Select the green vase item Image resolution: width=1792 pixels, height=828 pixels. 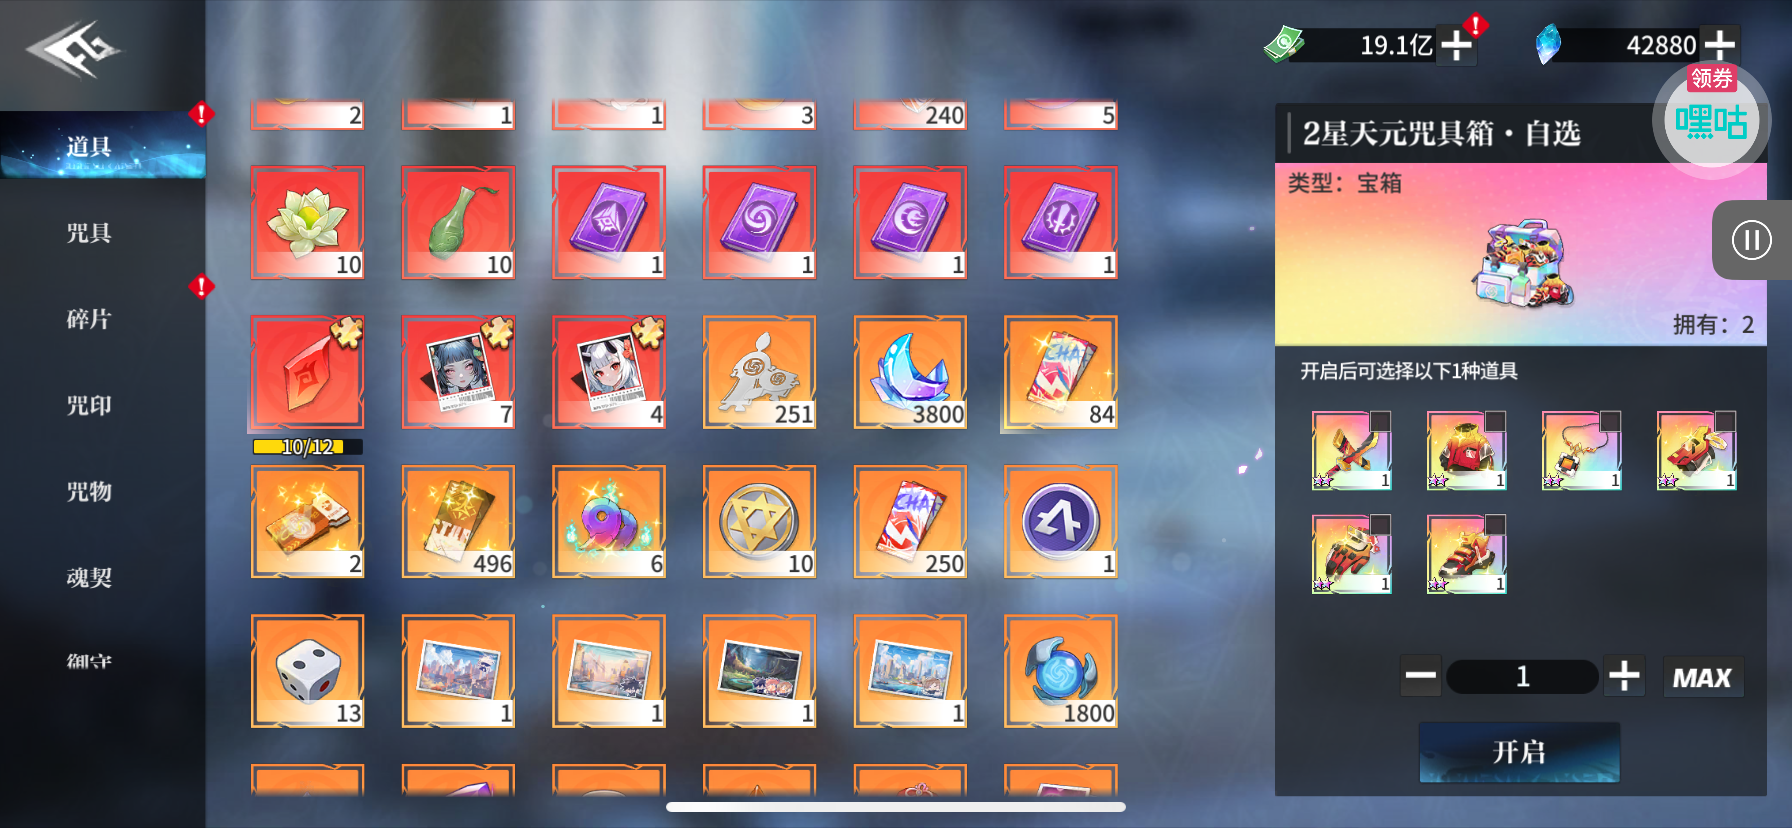coord(458,222)
